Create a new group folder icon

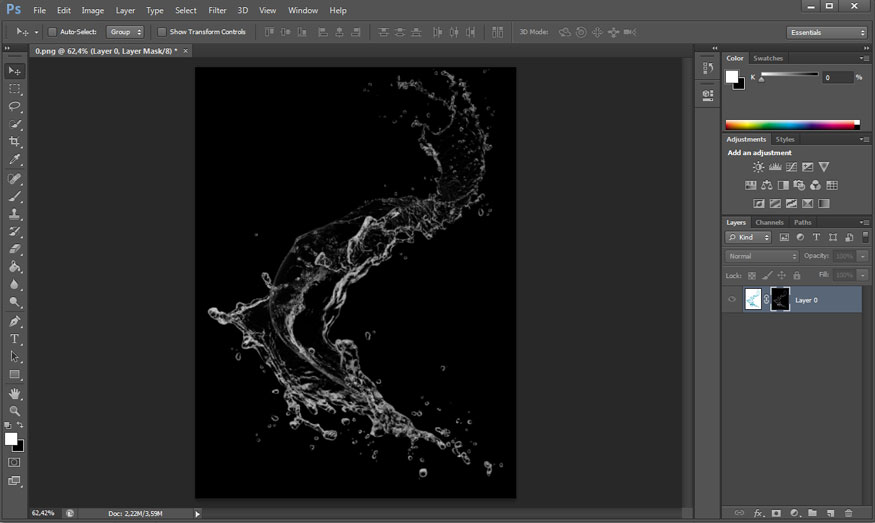click(x=812, y=512)
